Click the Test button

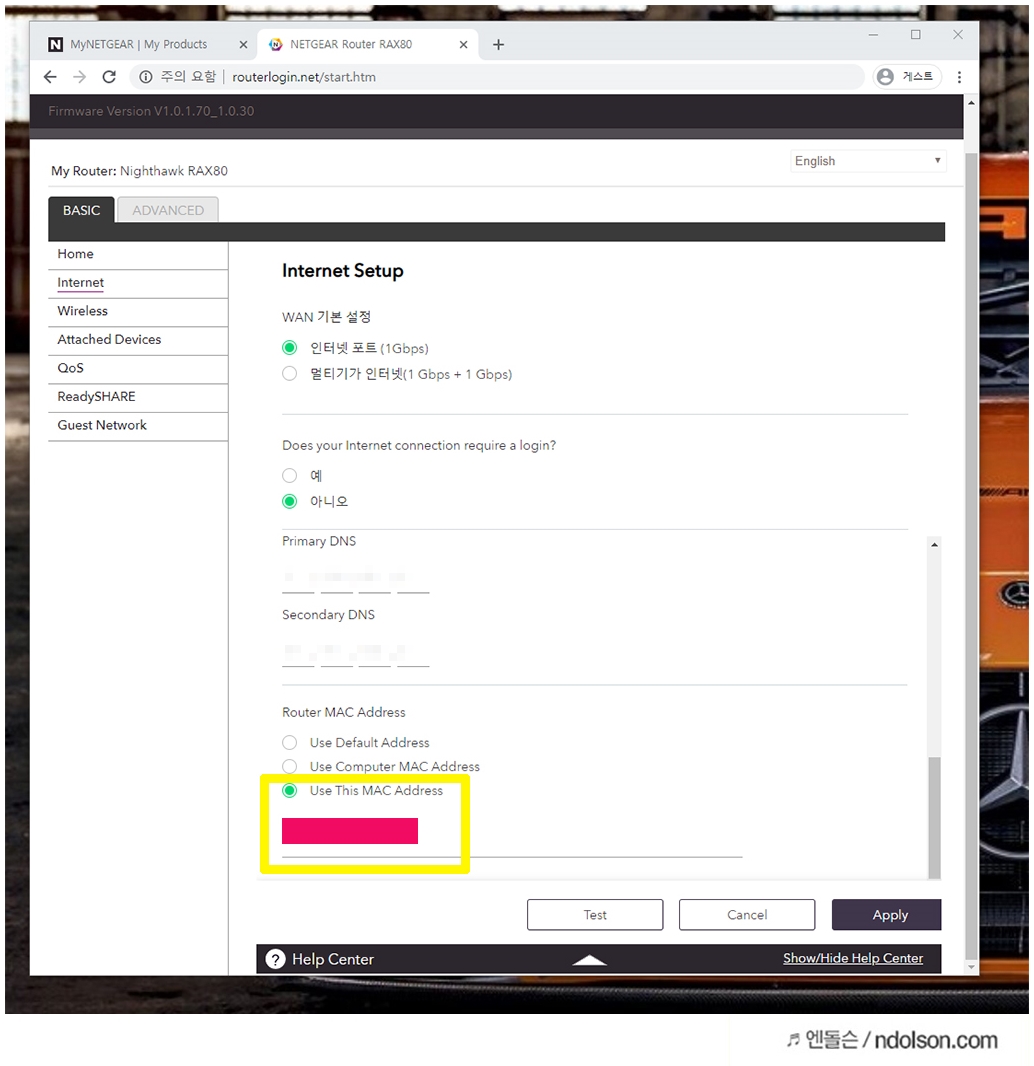(595, 915)
